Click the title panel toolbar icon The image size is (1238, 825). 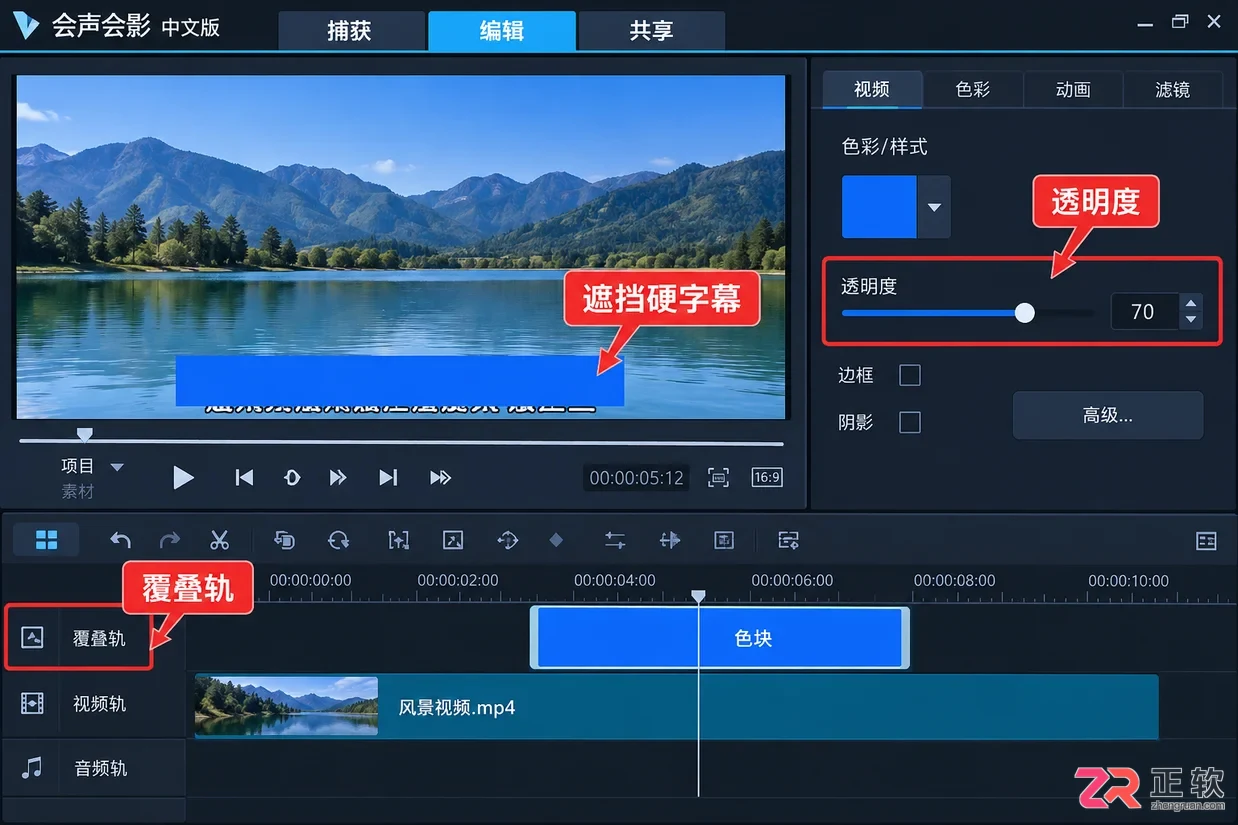click(x=724, y=540)
